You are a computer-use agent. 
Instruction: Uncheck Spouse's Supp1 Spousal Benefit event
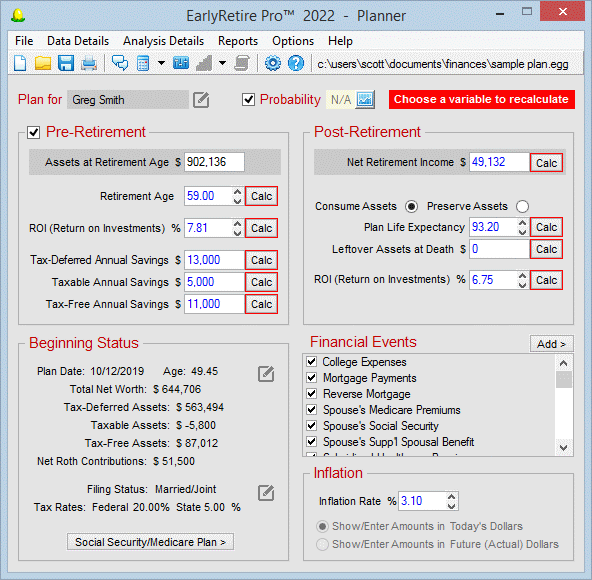point(311,441)
